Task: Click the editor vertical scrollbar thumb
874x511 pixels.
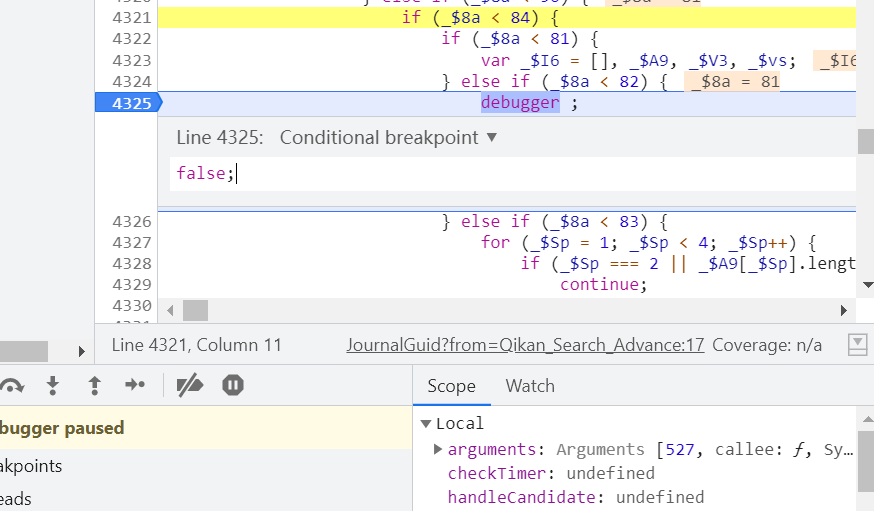Action: pyautogui.click(x=866, y=141)
